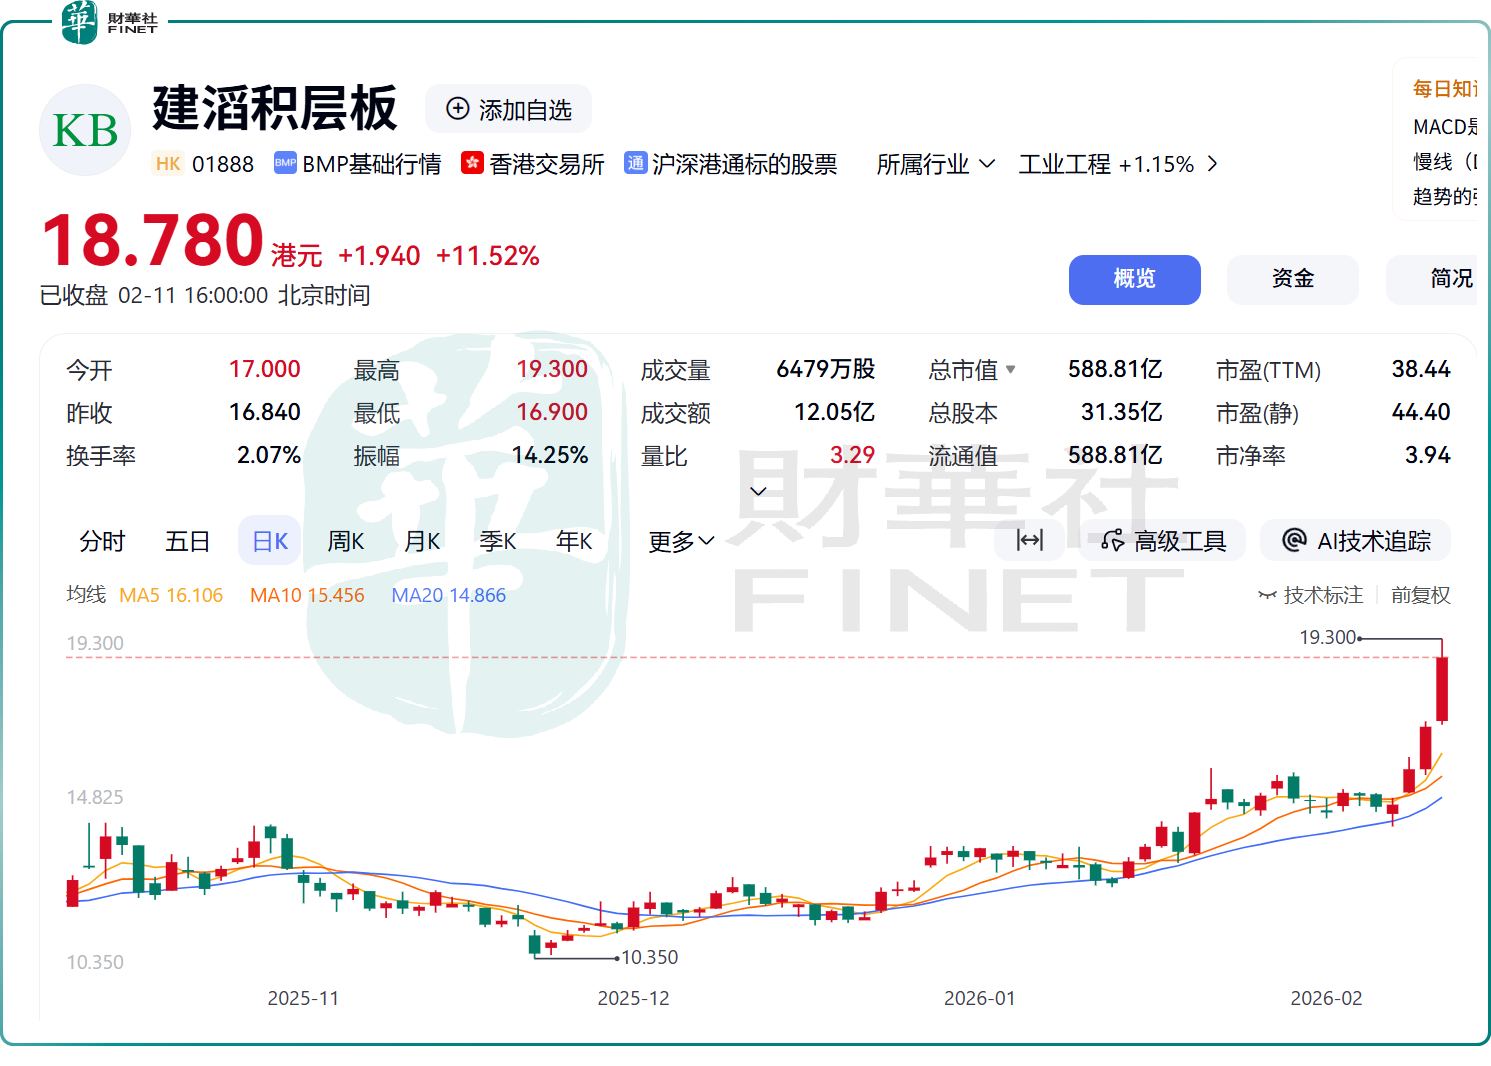Screen dimensions: 1491x1066
Task: Open 总市值 unit selector triangle
Action: tap(1010, 370)
